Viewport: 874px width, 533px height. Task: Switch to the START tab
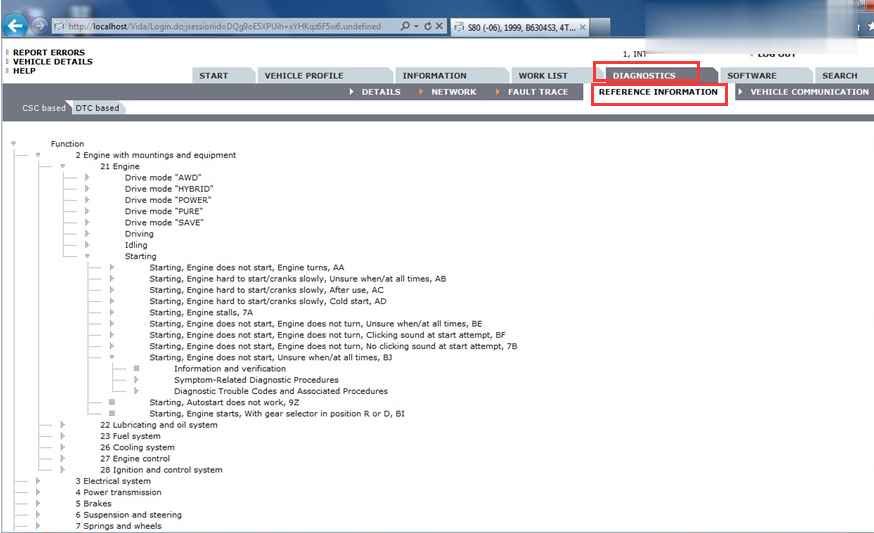click(213, 76)
